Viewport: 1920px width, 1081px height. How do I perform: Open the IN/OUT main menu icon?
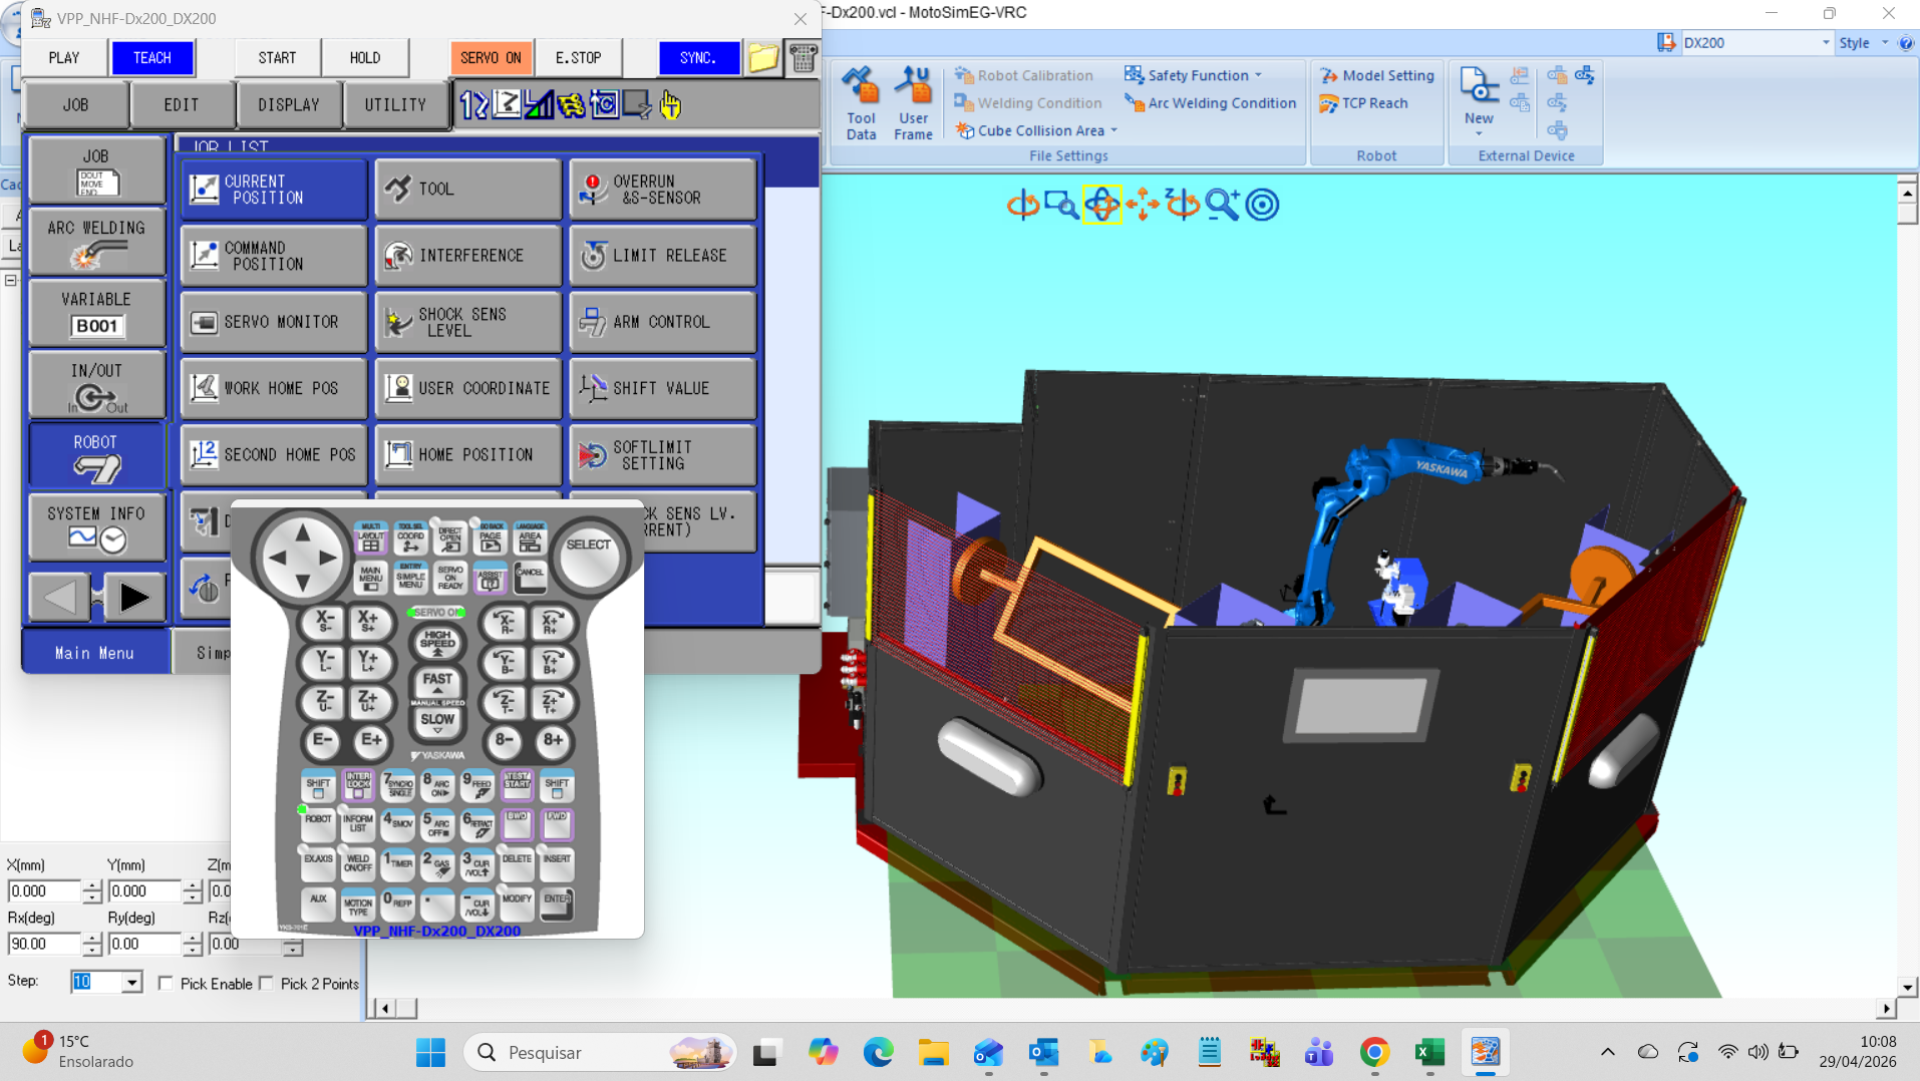[97, 385]
